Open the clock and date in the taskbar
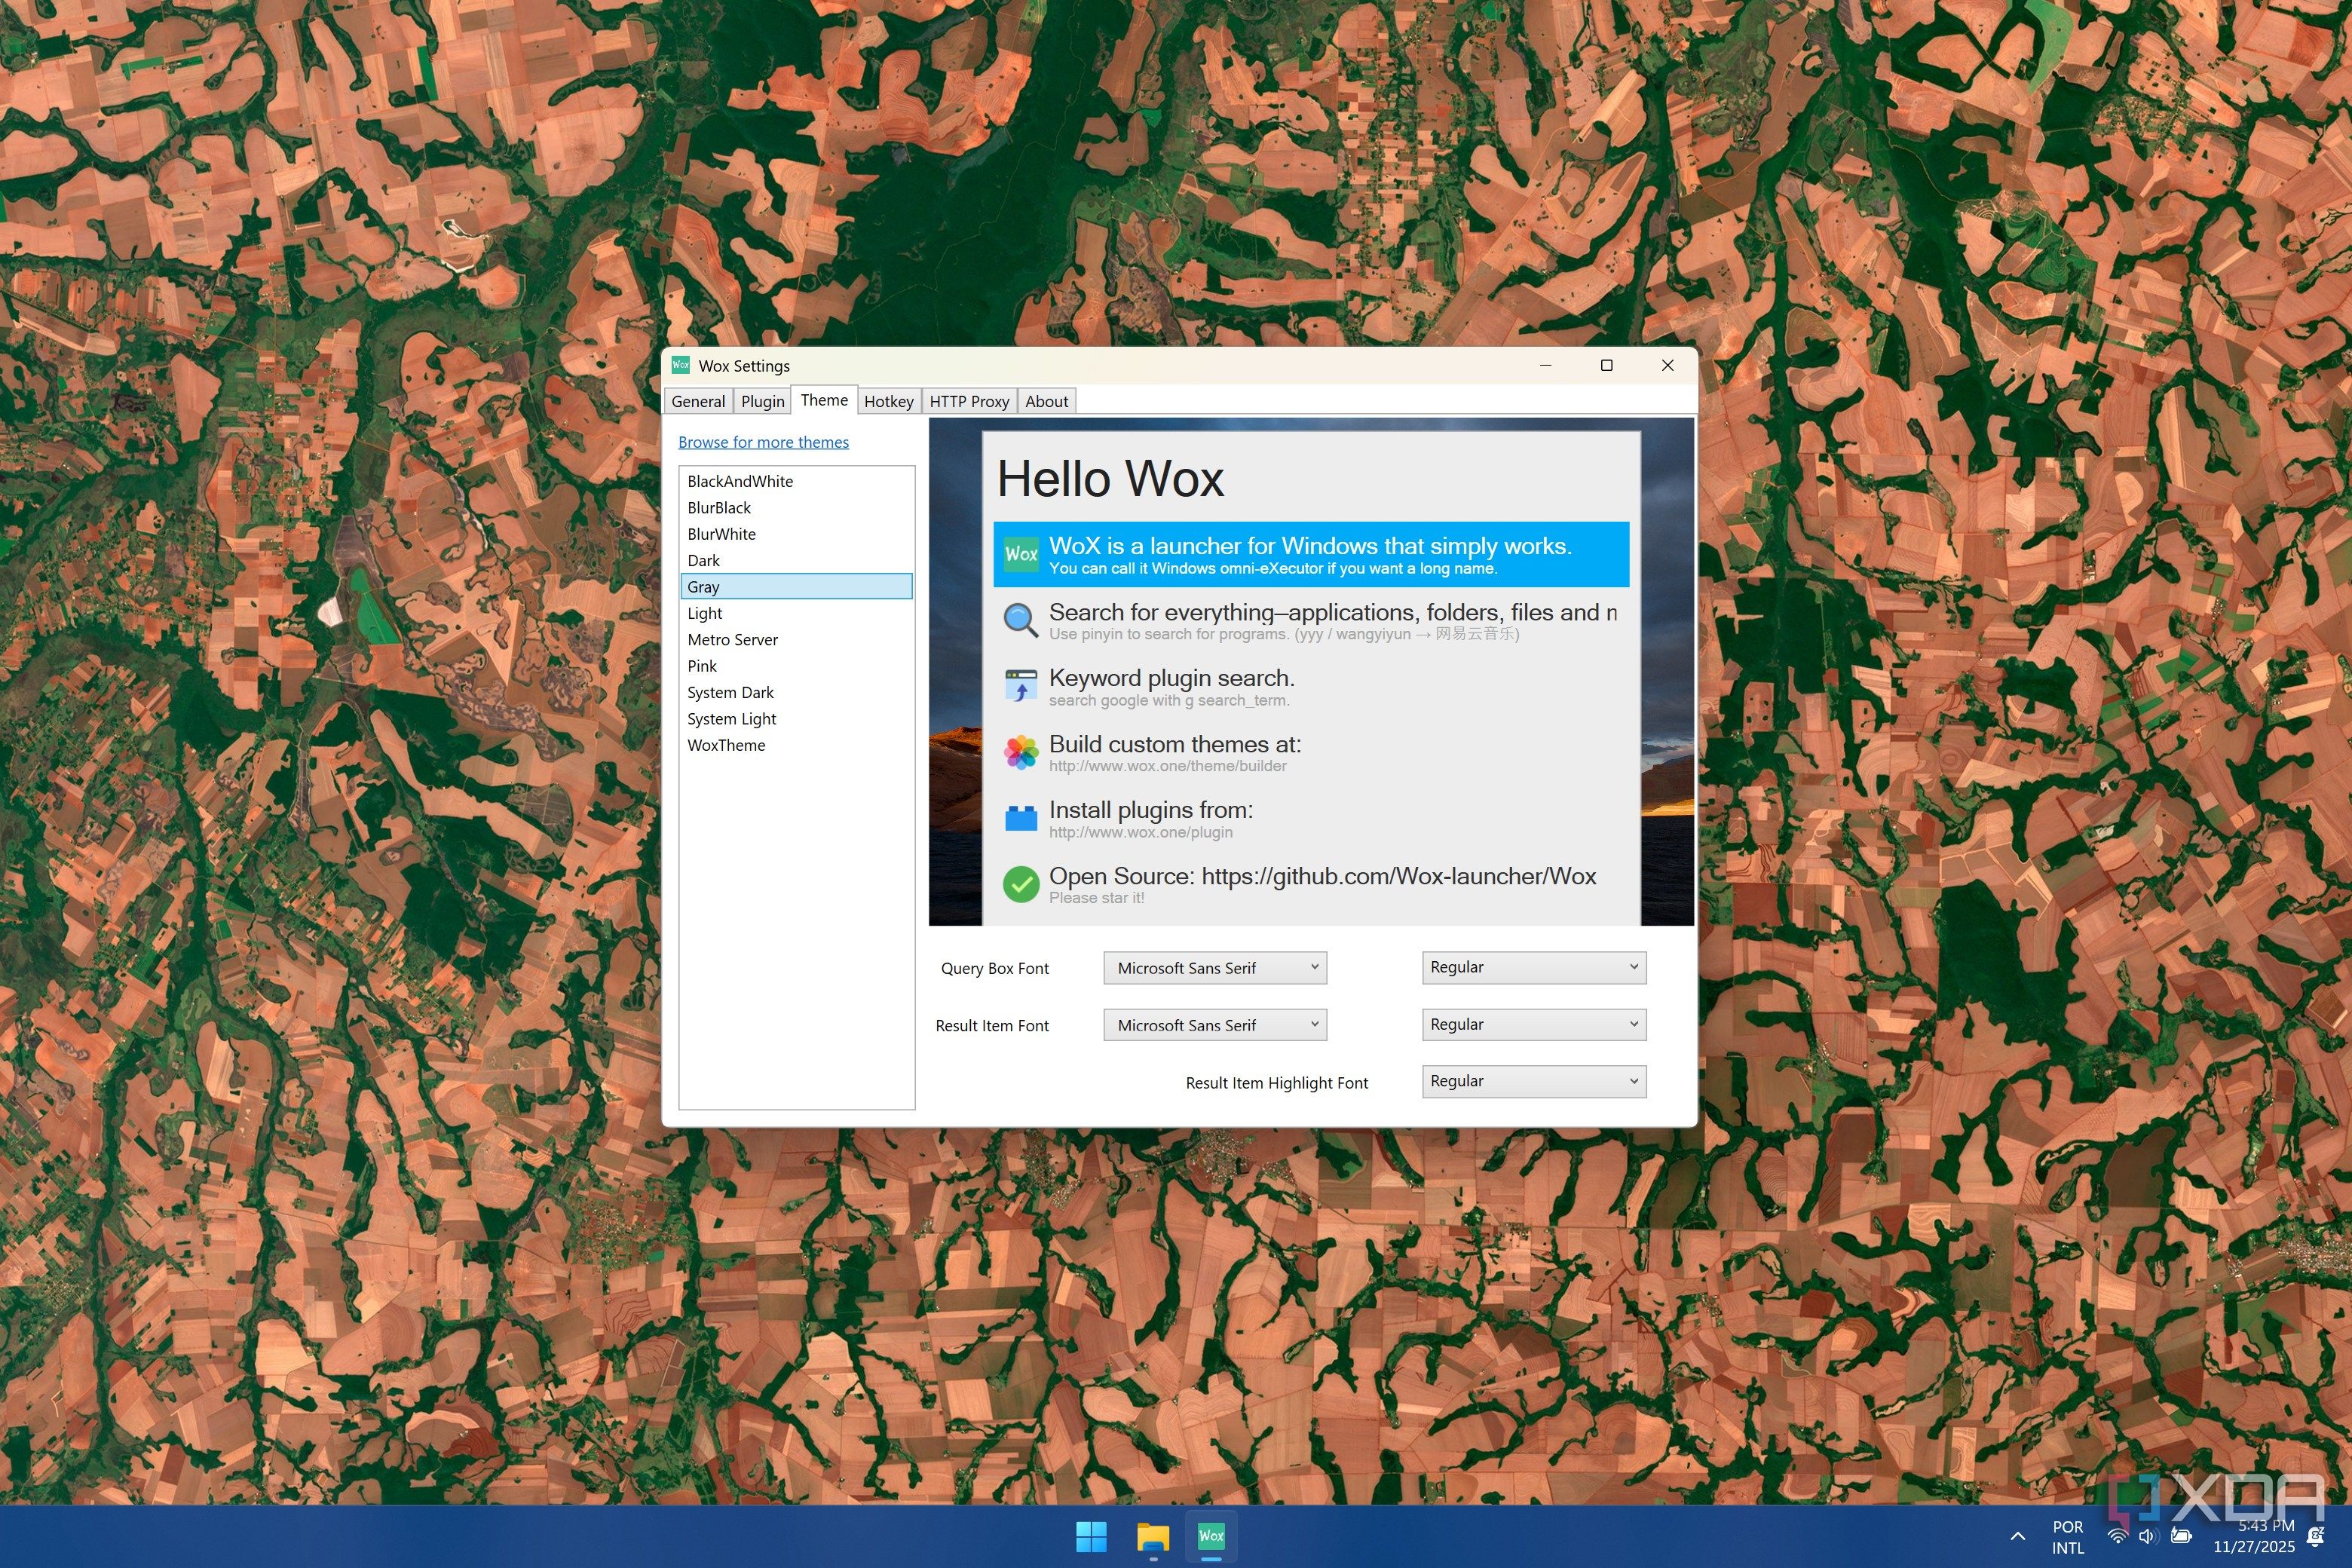2352x1568 pixels. (x=2253, y=1537)
